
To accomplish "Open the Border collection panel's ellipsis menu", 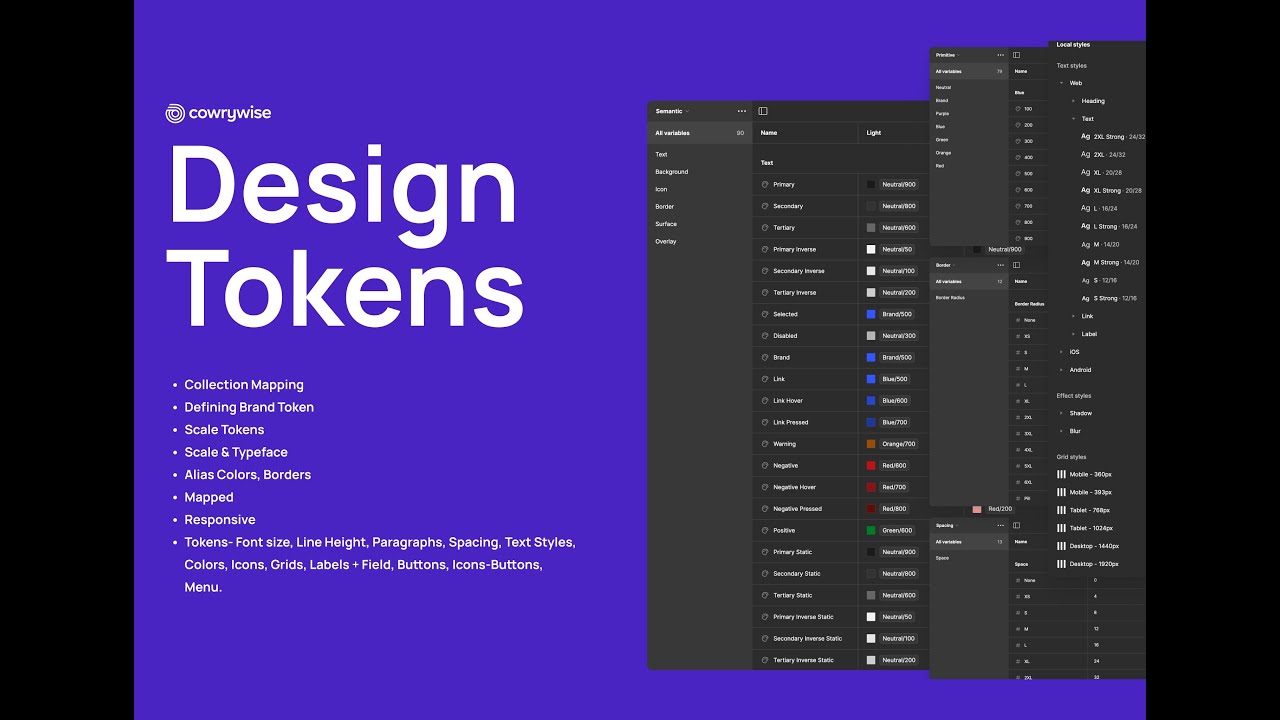I will [1000, 265].
